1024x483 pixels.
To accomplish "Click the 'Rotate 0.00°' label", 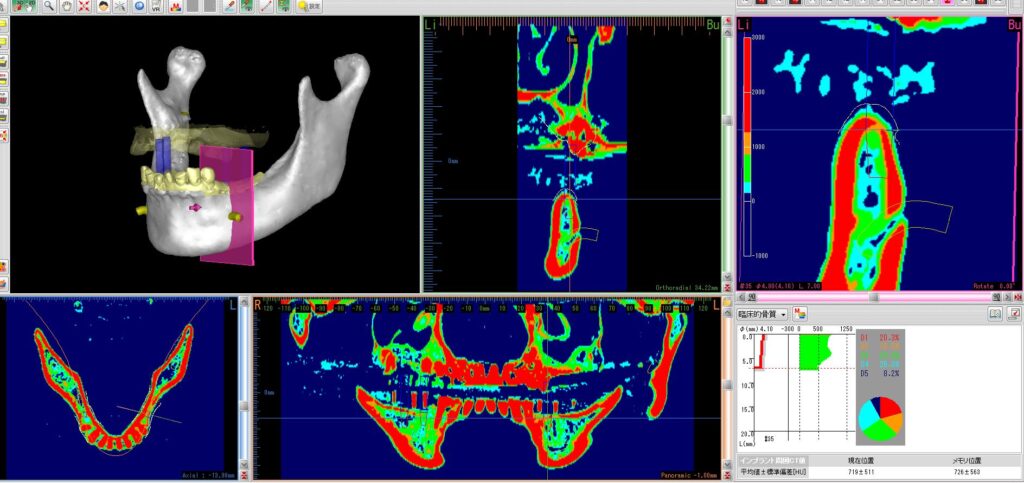I will coord(994,286).
